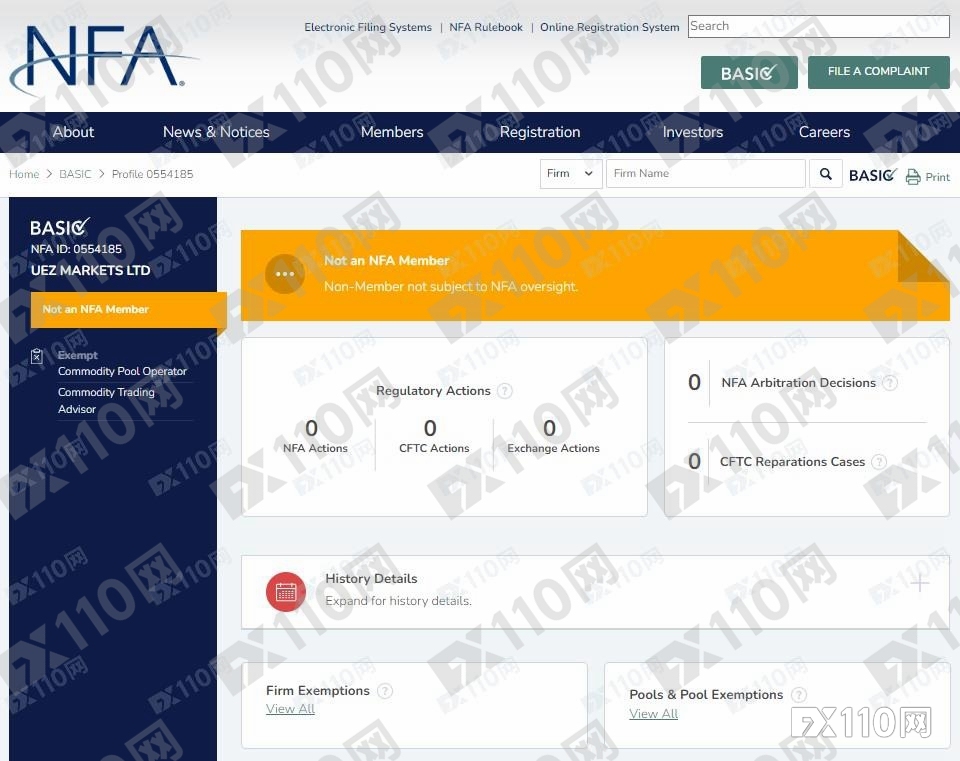This screenshot has height=761, width=960.
Task: Expand History Details with the plus icon
Action: click(x=919, y=583)
